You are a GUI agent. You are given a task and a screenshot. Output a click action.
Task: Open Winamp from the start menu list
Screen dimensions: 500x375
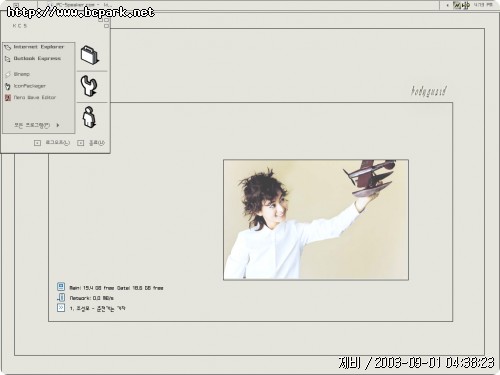click(x=22, y=74)
